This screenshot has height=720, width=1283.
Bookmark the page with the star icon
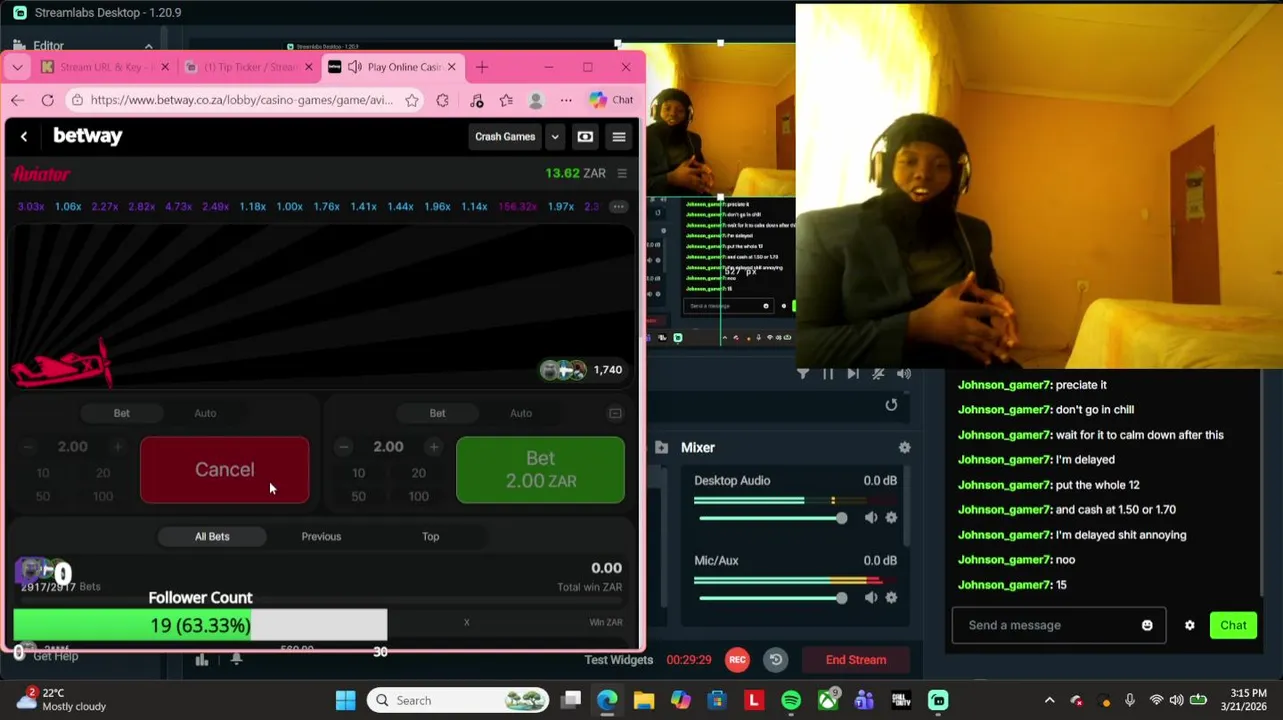[412, 100]
